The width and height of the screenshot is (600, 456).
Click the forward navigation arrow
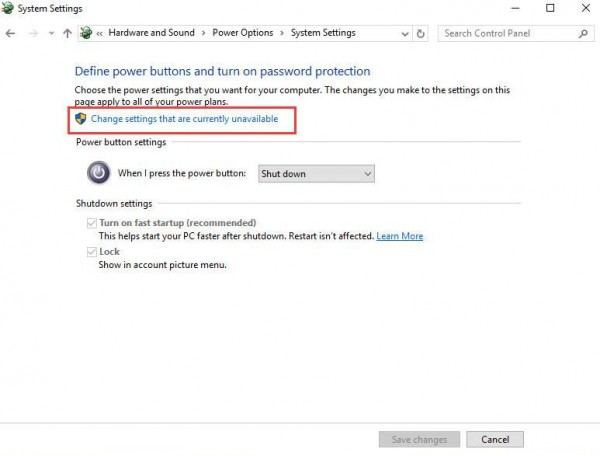[x=34, y=34]
